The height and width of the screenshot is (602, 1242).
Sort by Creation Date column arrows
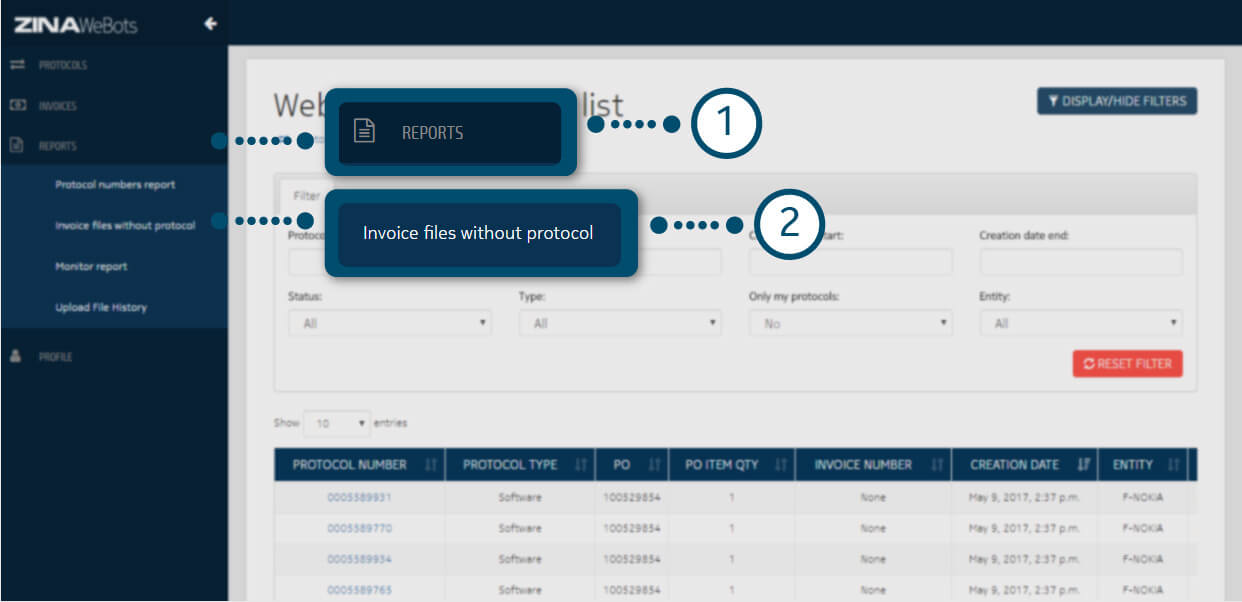1084,465
